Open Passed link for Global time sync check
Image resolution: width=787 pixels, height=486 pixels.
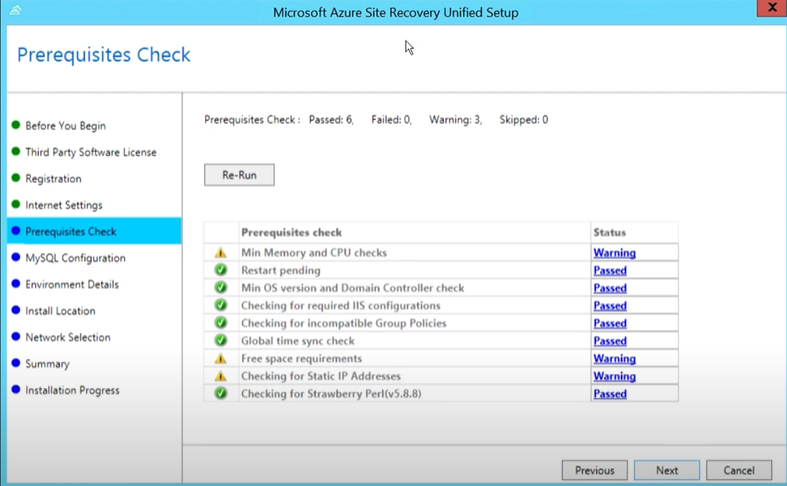[x=610, y=340]
